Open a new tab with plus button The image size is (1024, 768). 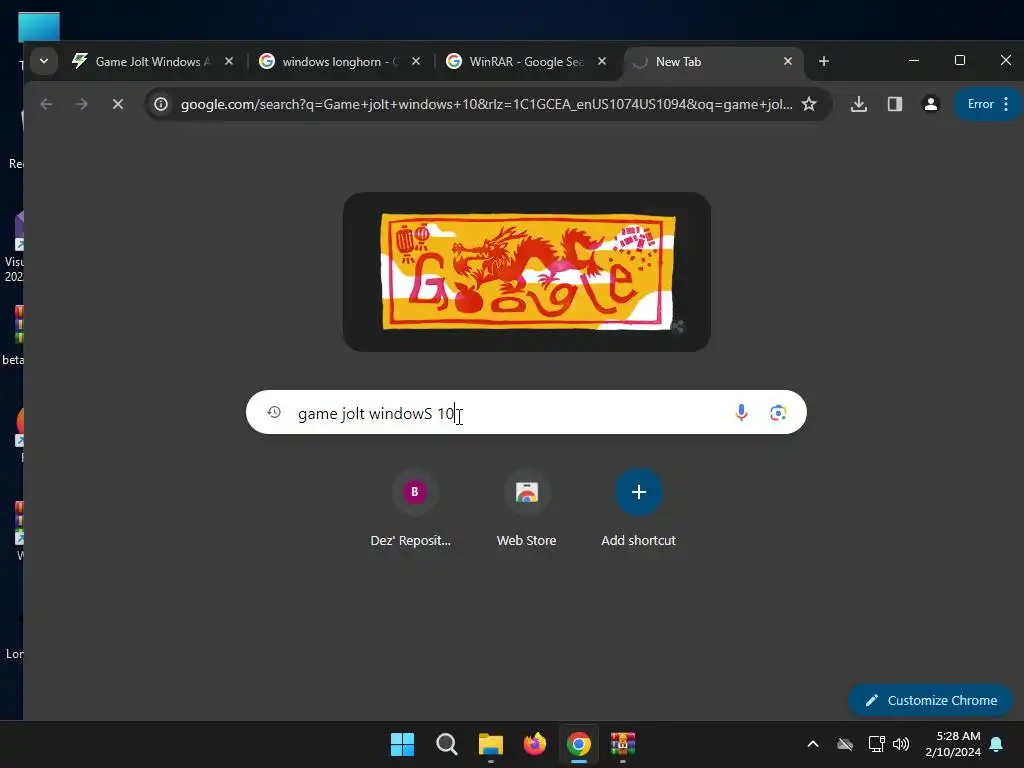824,61
